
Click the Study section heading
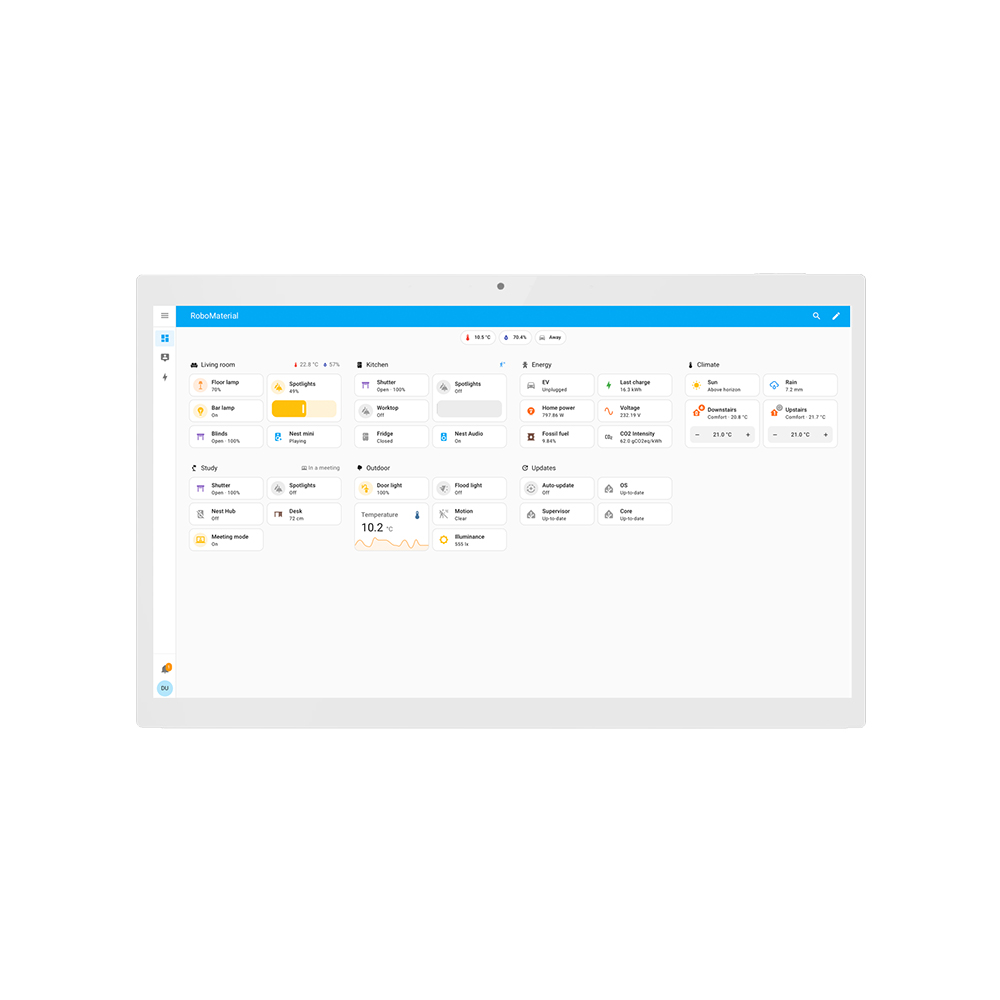coord(209,468)
